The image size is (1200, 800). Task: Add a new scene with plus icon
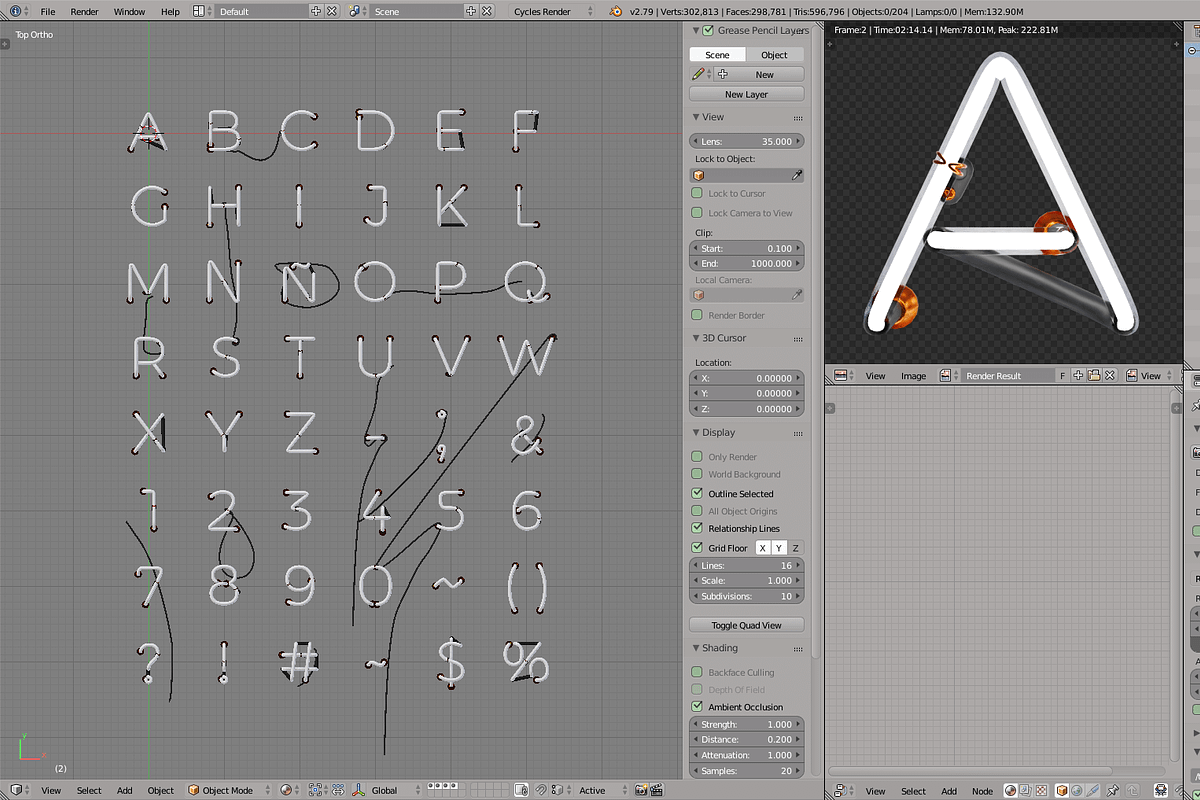tap(471, 11)
